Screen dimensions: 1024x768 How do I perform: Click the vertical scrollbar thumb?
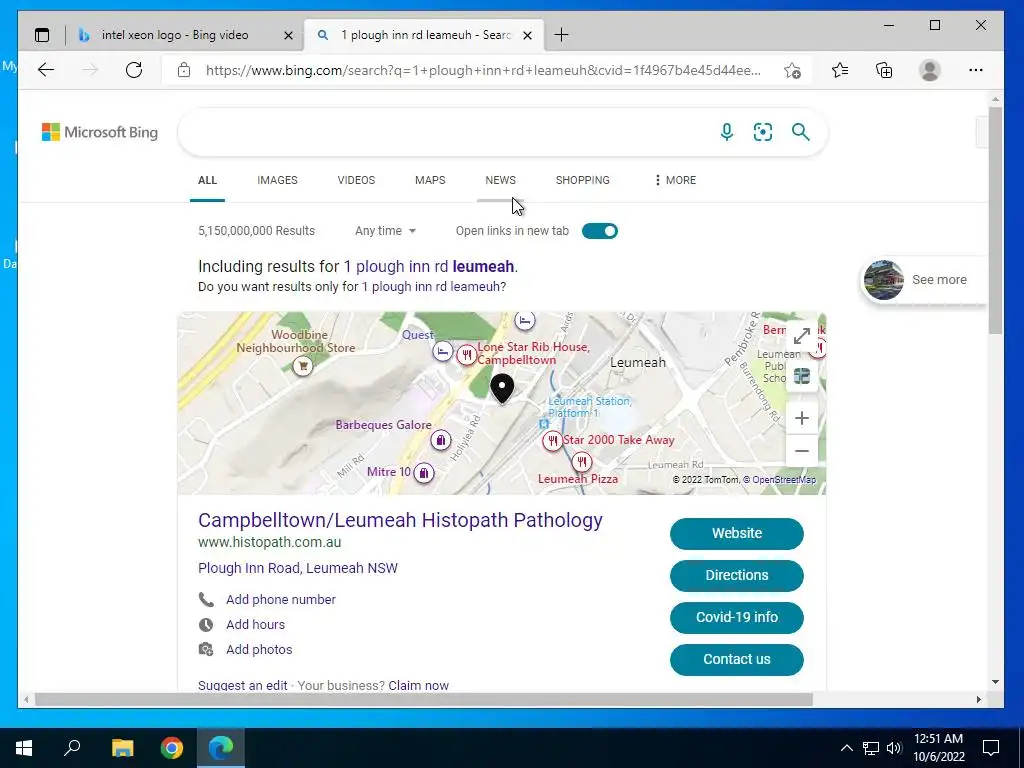click(995, 220)
